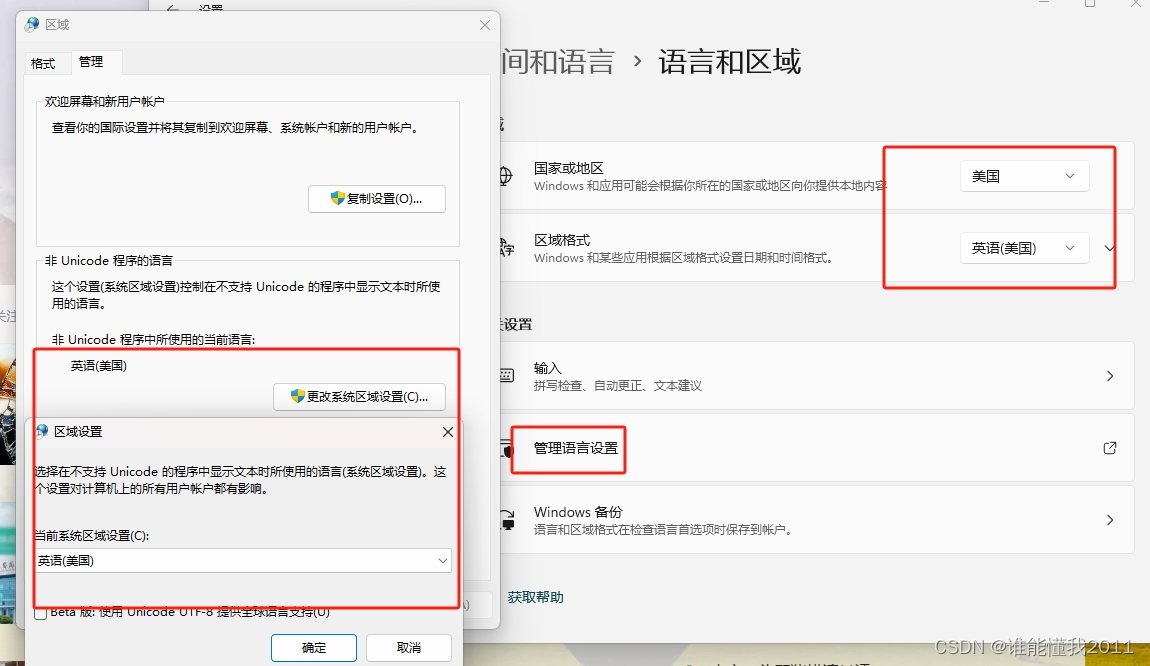Click shield icon on 更改系统区域设置 button
Viewport: 1150px width, 666px height.
click(298, 396)
